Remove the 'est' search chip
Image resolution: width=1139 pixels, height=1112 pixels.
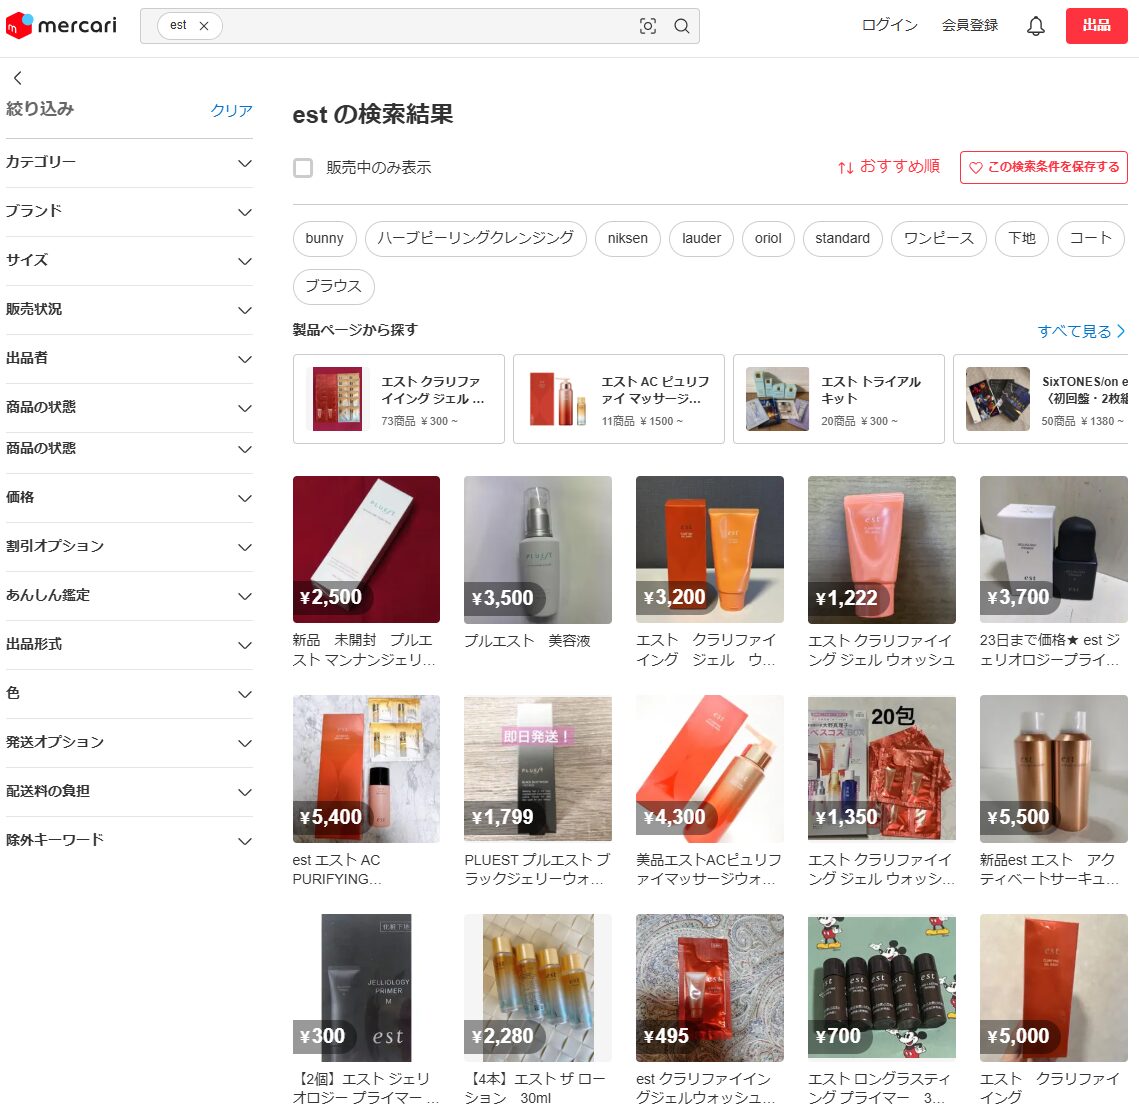pyautogui.click(x=204, y=25)
